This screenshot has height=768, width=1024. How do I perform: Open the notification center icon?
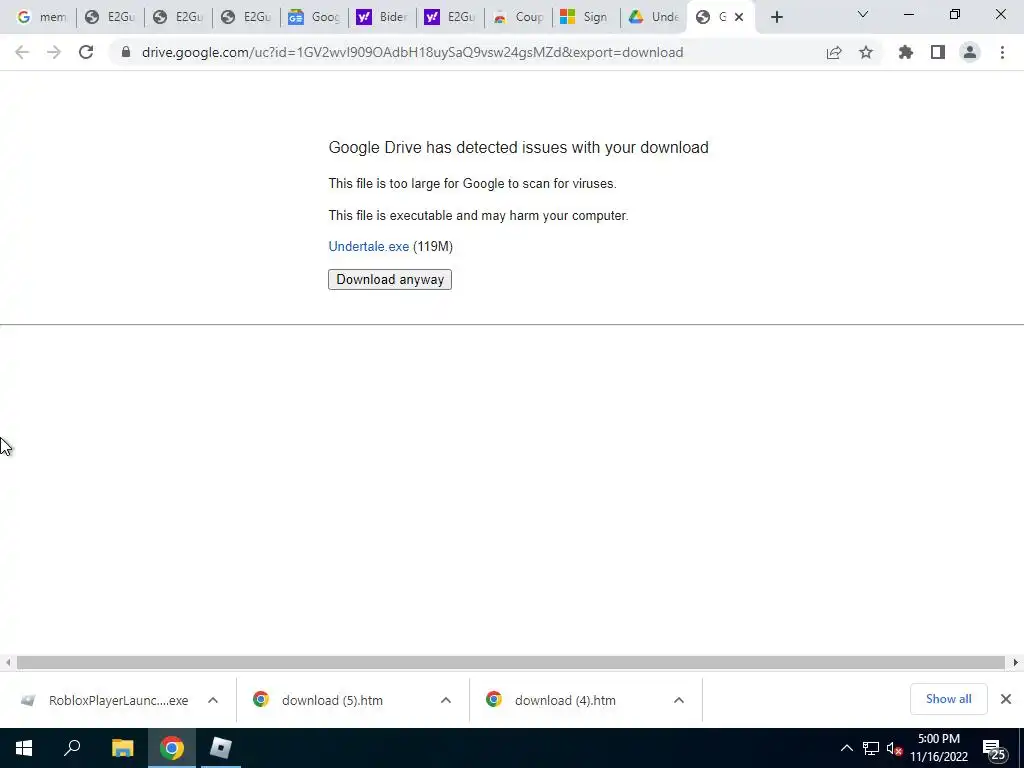pos(995,750)
